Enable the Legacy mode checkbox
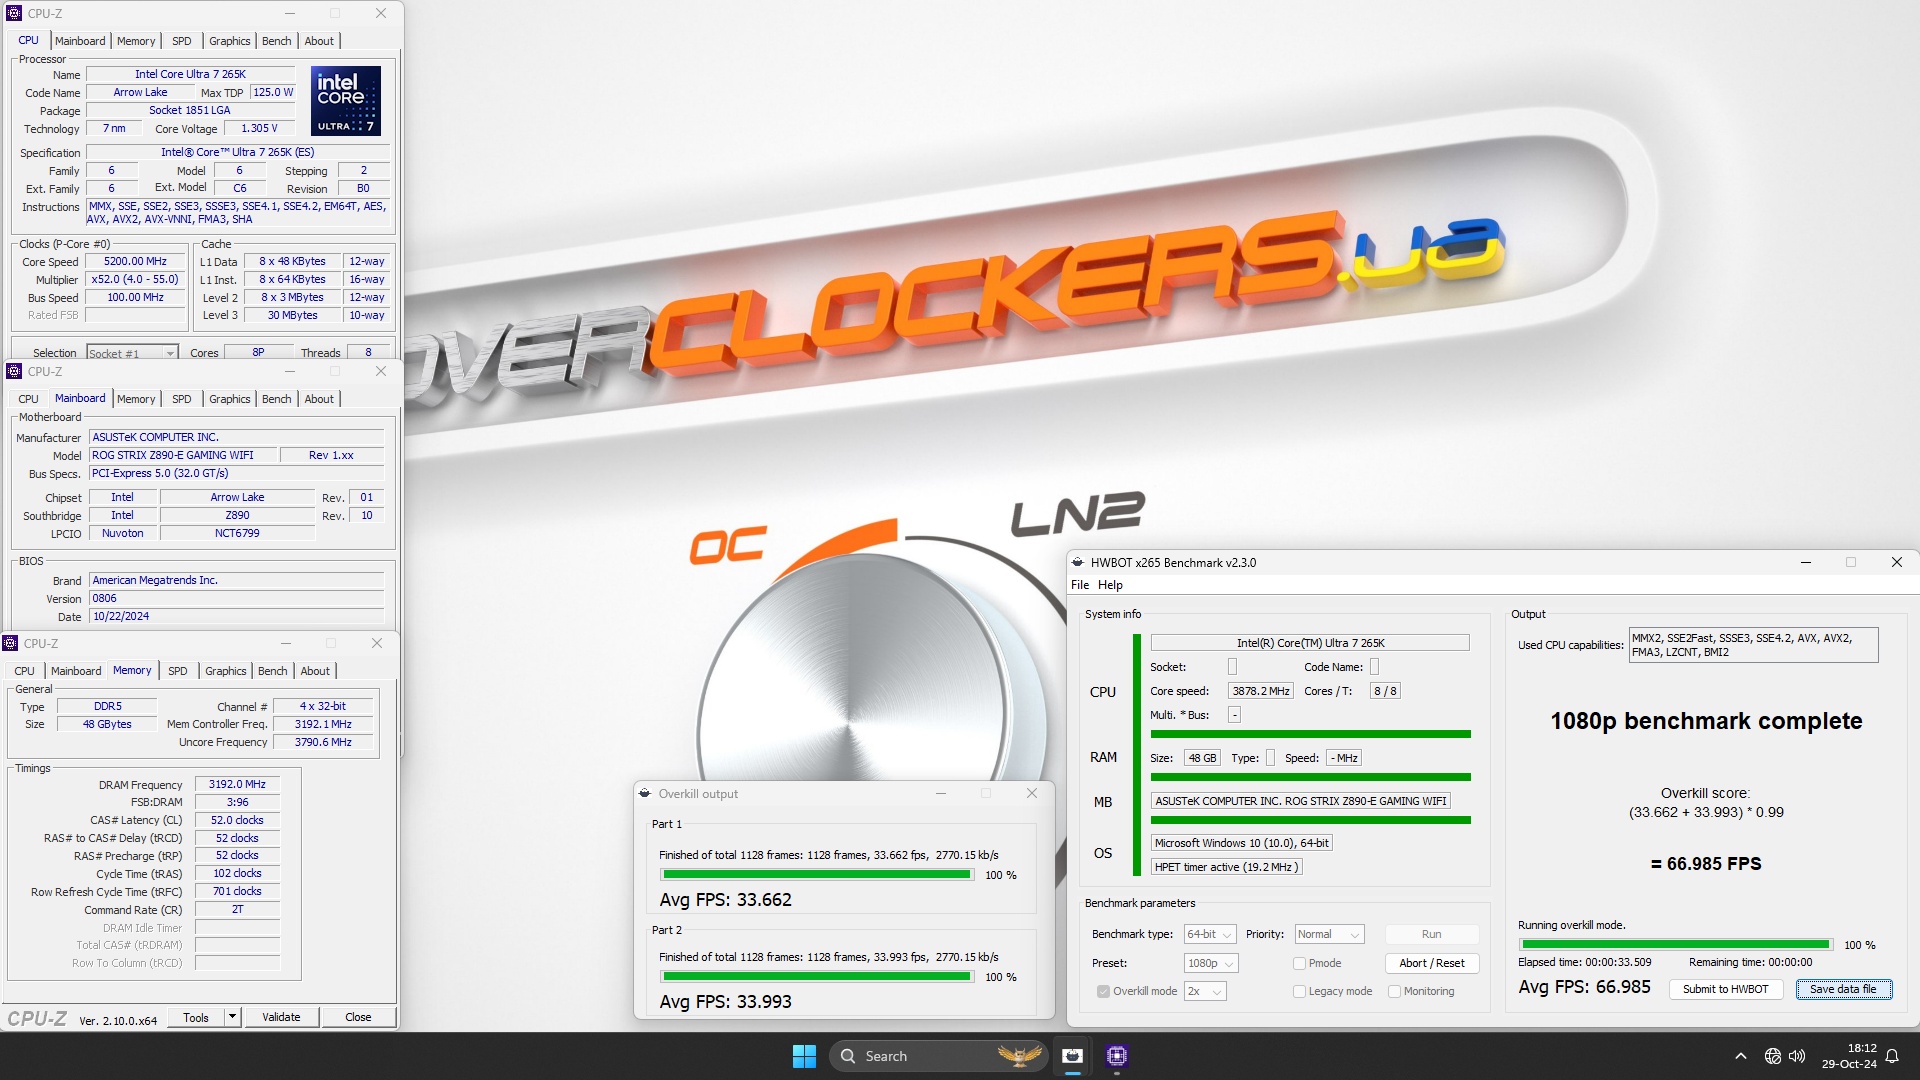Viewport: 1920px width, 1080px height. click(1299, 992)
